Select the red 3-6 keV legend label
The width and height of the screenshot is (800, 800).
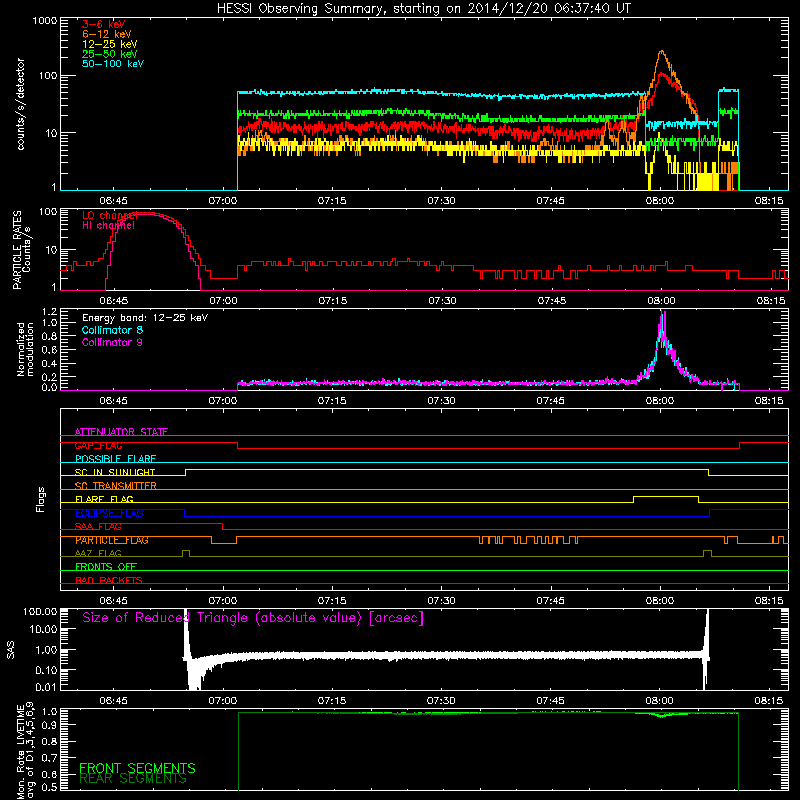(104, 24)
